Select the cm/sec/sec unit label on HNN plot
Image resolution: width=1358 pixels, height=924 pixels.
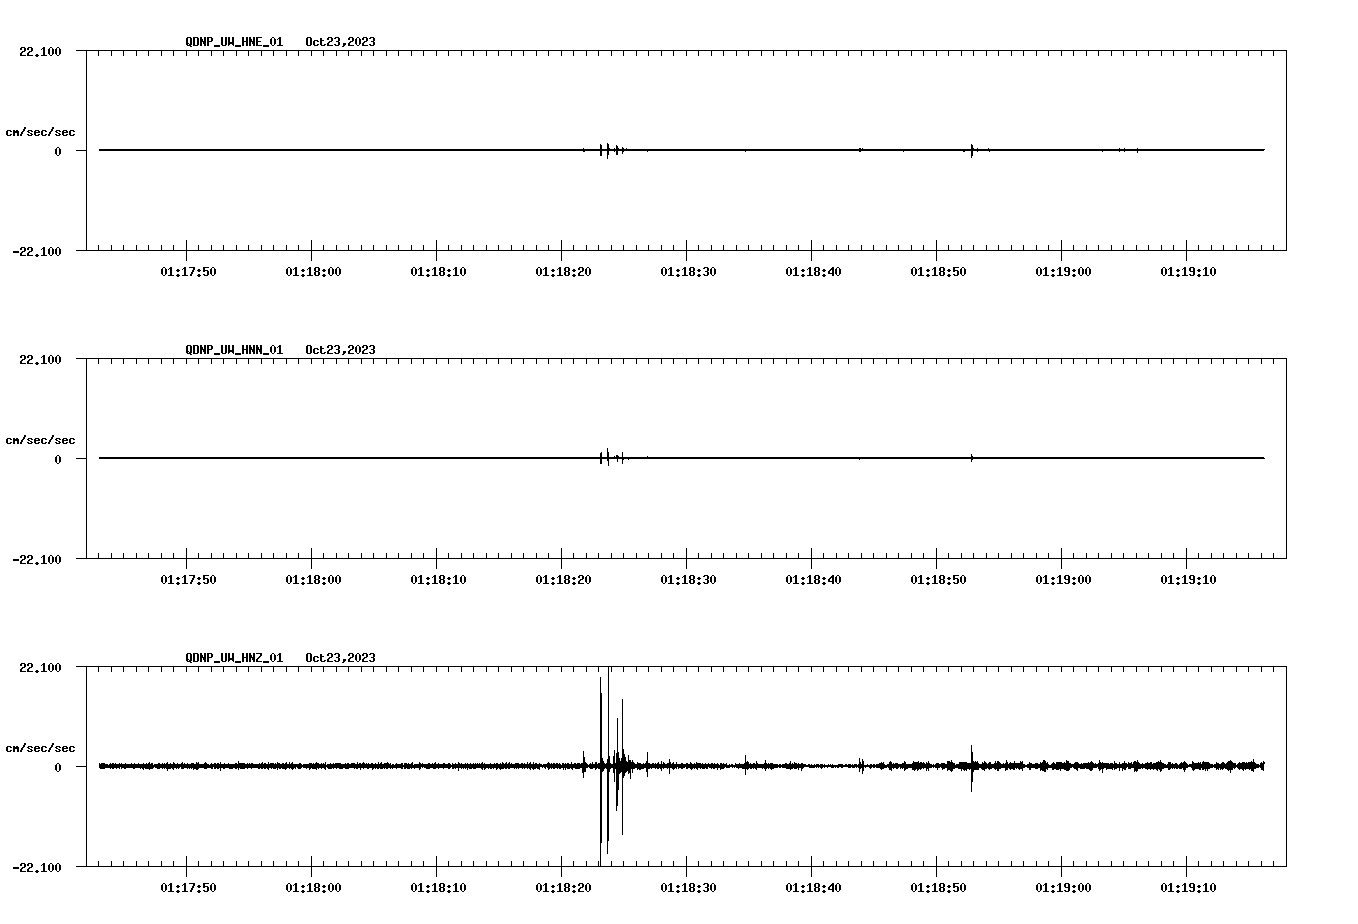coord(40,440)
